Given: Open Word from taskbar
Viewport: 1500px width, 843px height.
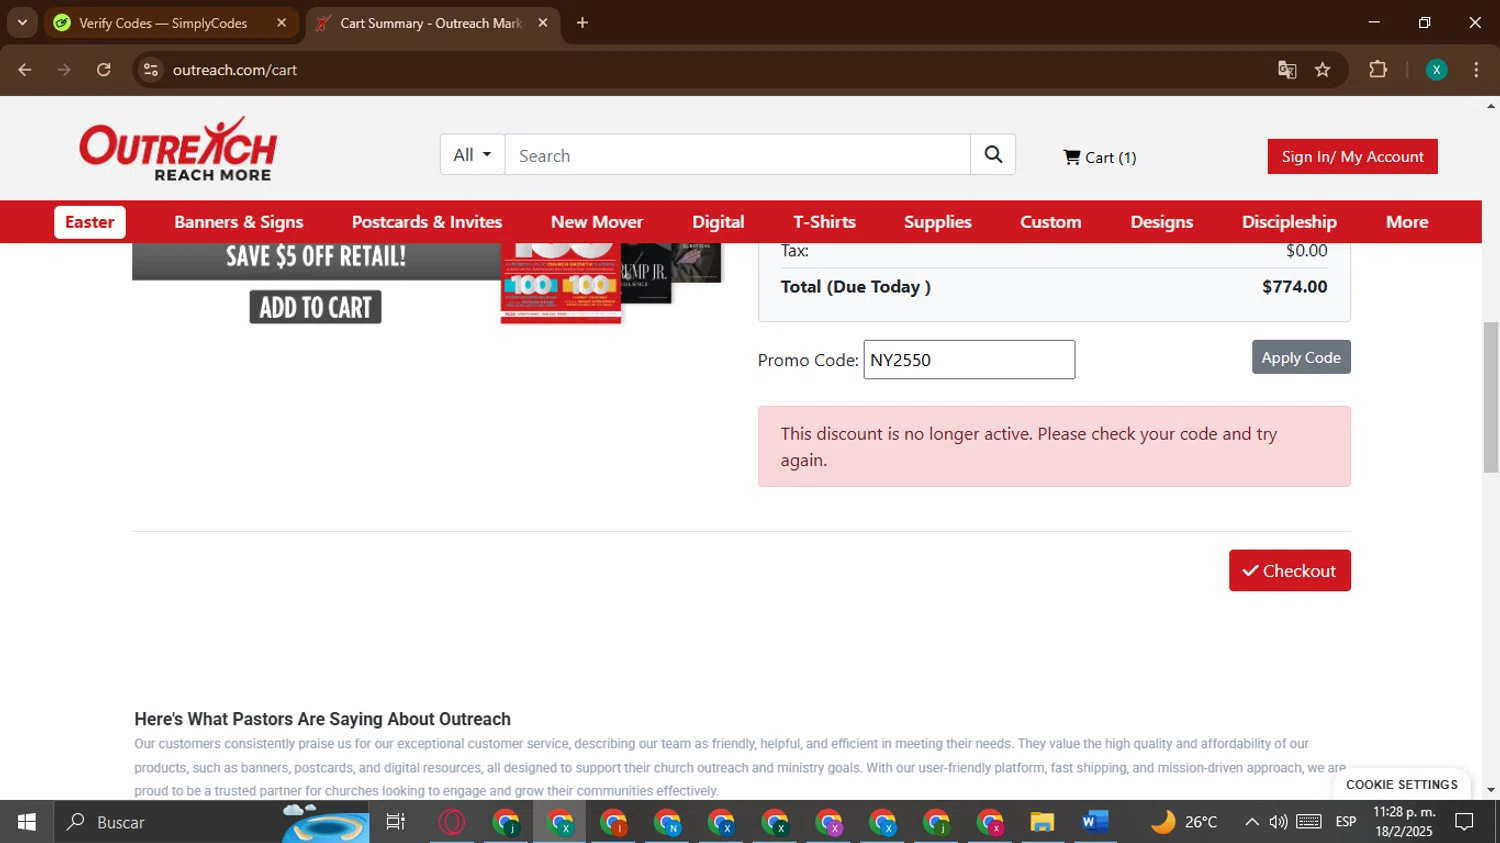Looking at the screenshot, I should [1095, 822].
